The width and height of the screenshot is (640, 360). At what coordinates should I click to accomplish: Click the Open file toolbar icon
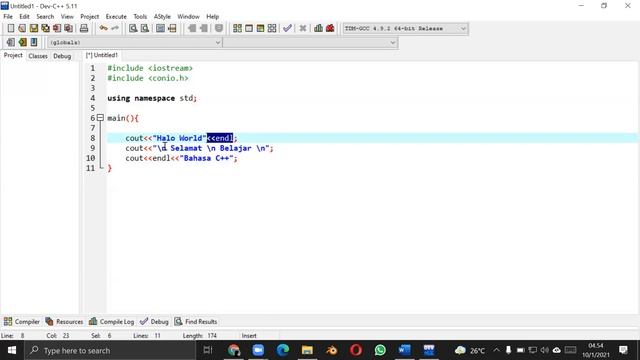(x=22, y=28)
